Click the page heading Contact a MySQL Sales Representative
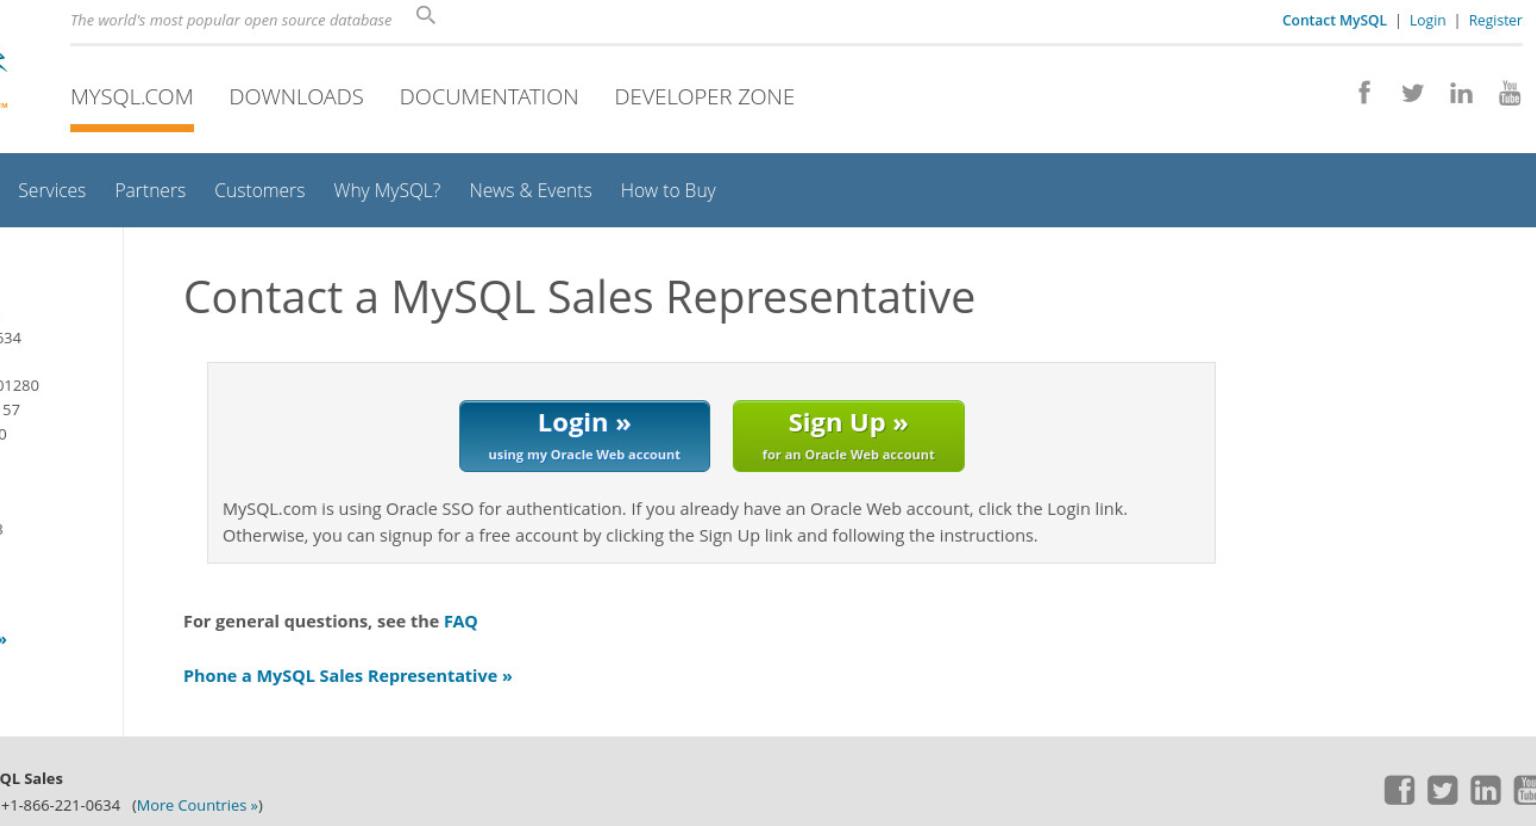 pos(579,297)
